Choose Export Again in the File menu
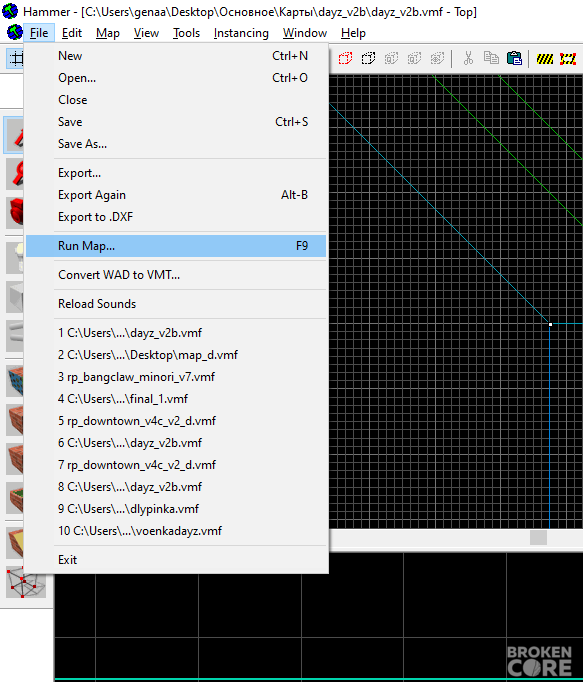The width and height of the screenshot is (583, 682). (x=176, y=195)
